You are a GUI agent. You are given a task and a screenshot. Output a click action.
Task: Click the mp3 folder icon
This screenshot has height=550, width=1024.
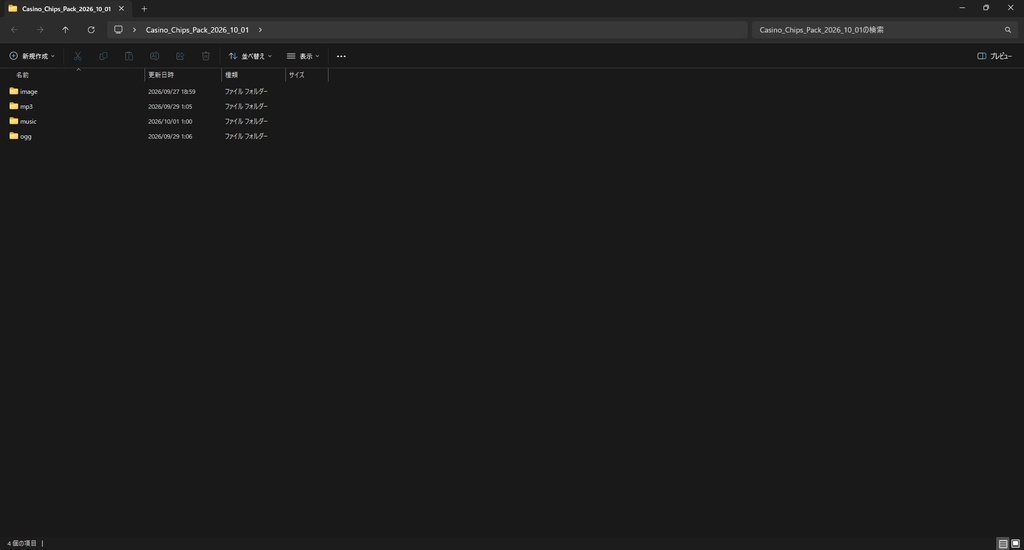tap(14, 106)
